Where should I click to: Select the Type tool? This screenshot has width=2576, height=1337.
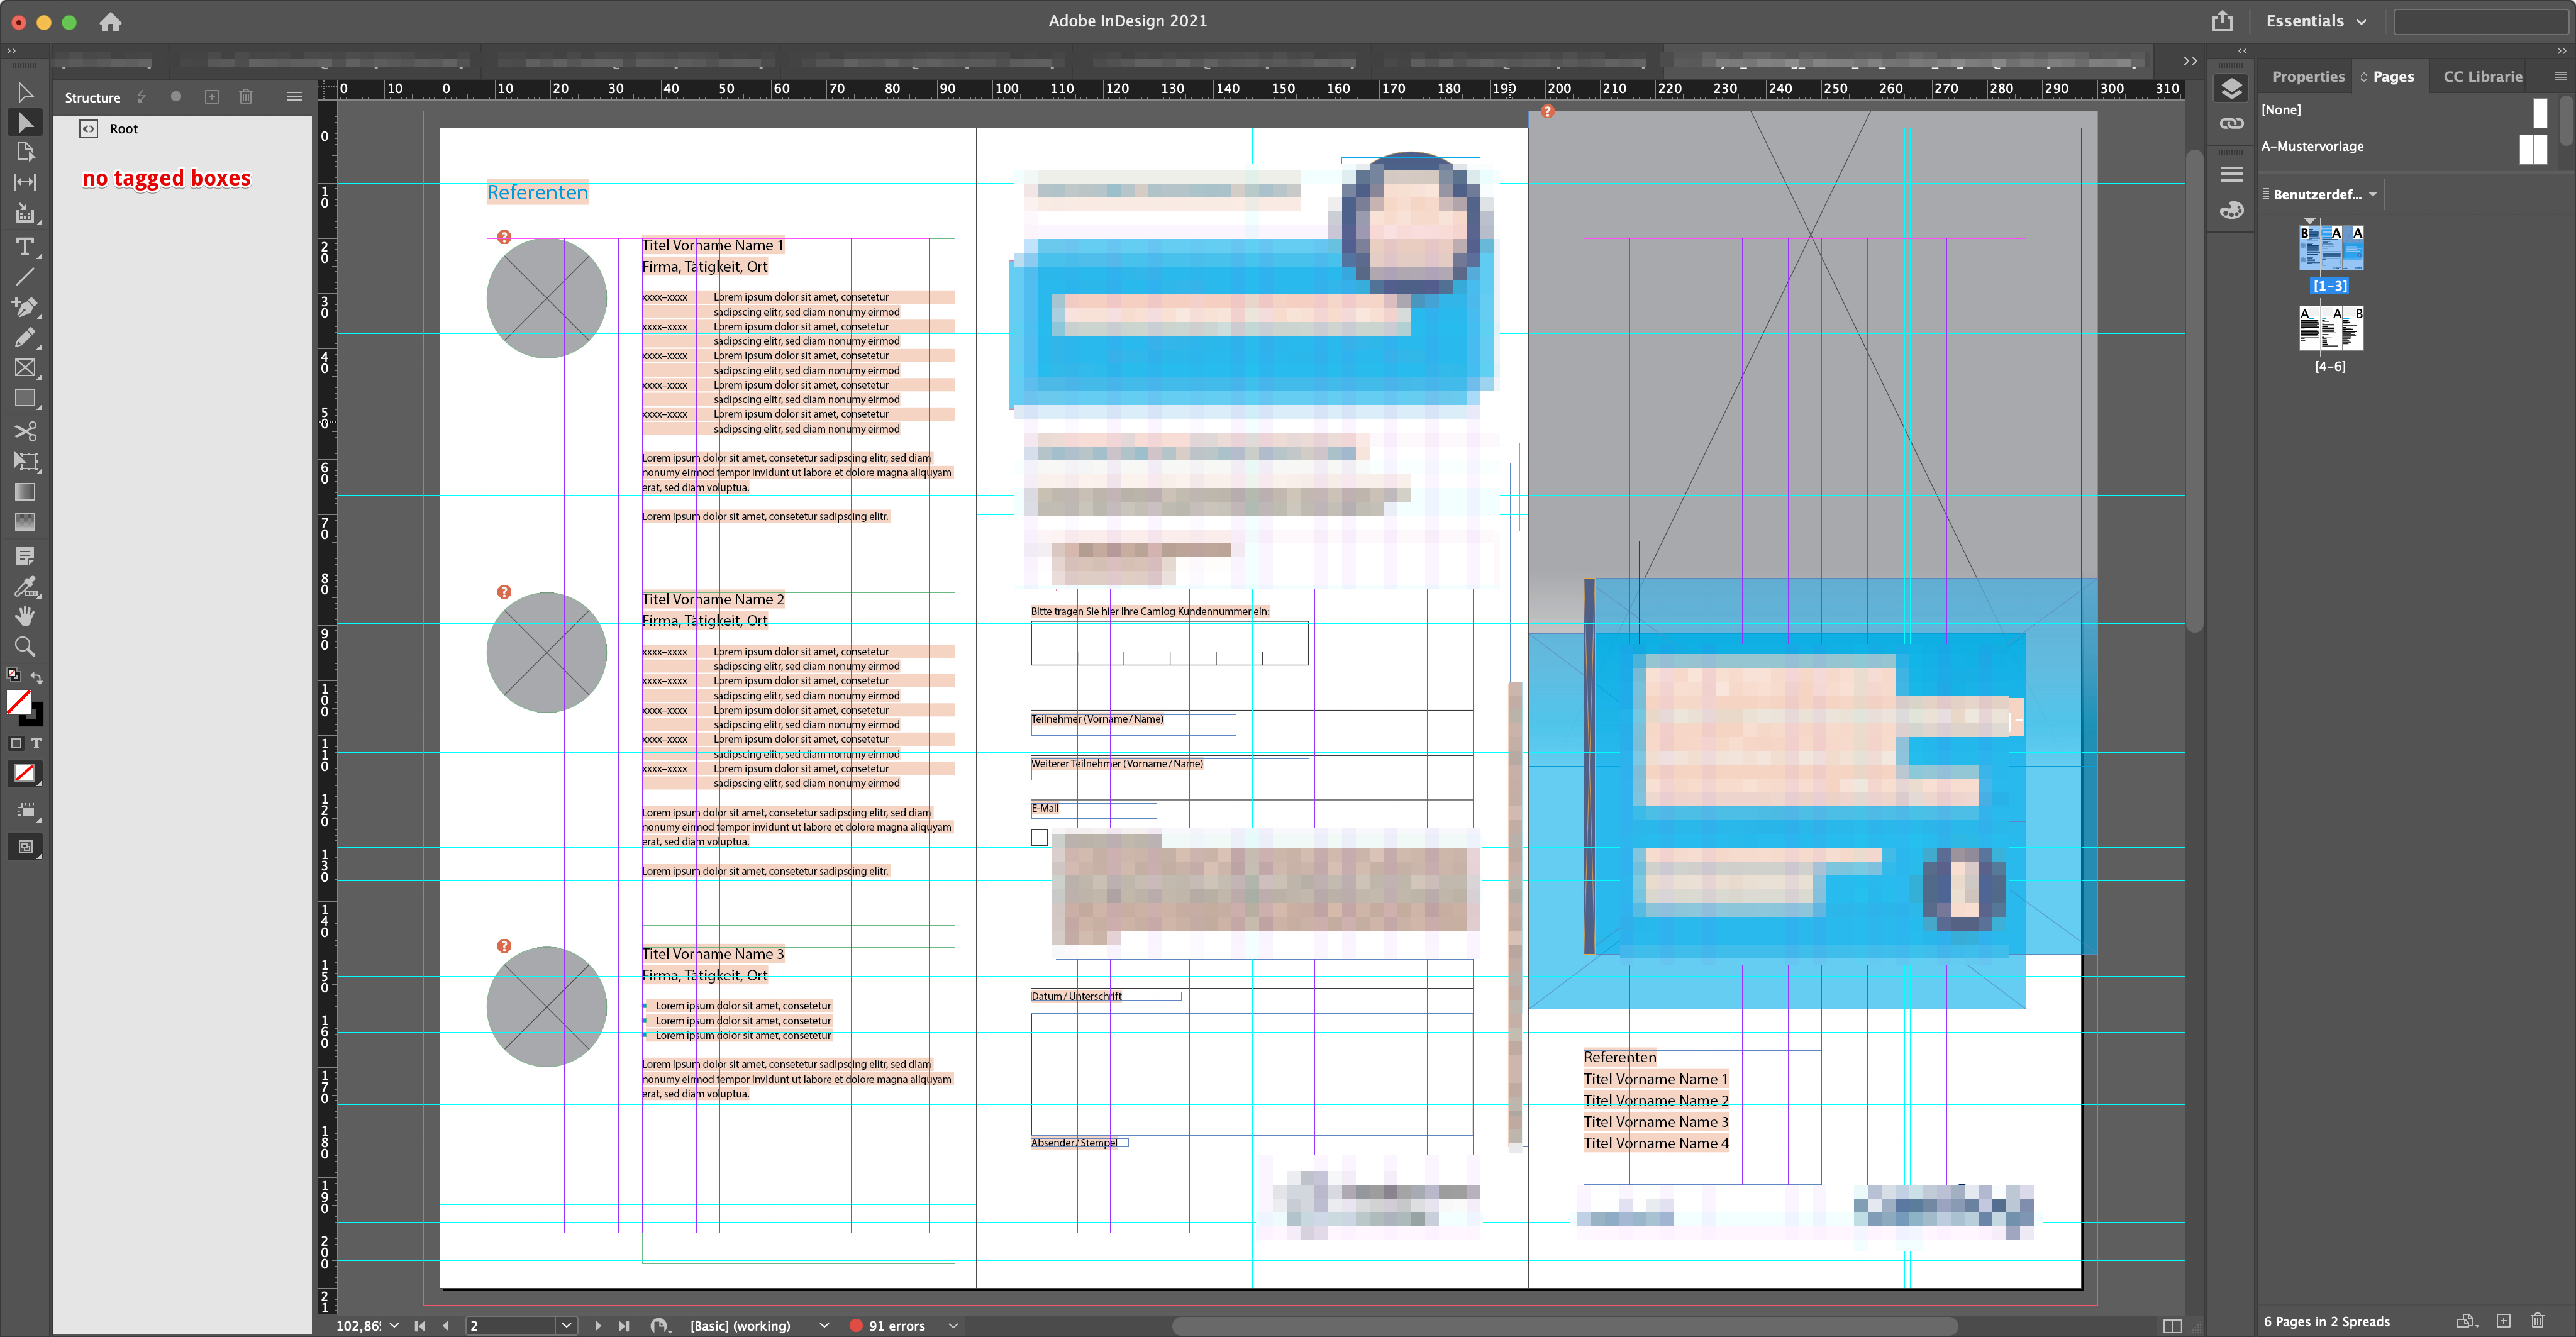tap(25, 246)
